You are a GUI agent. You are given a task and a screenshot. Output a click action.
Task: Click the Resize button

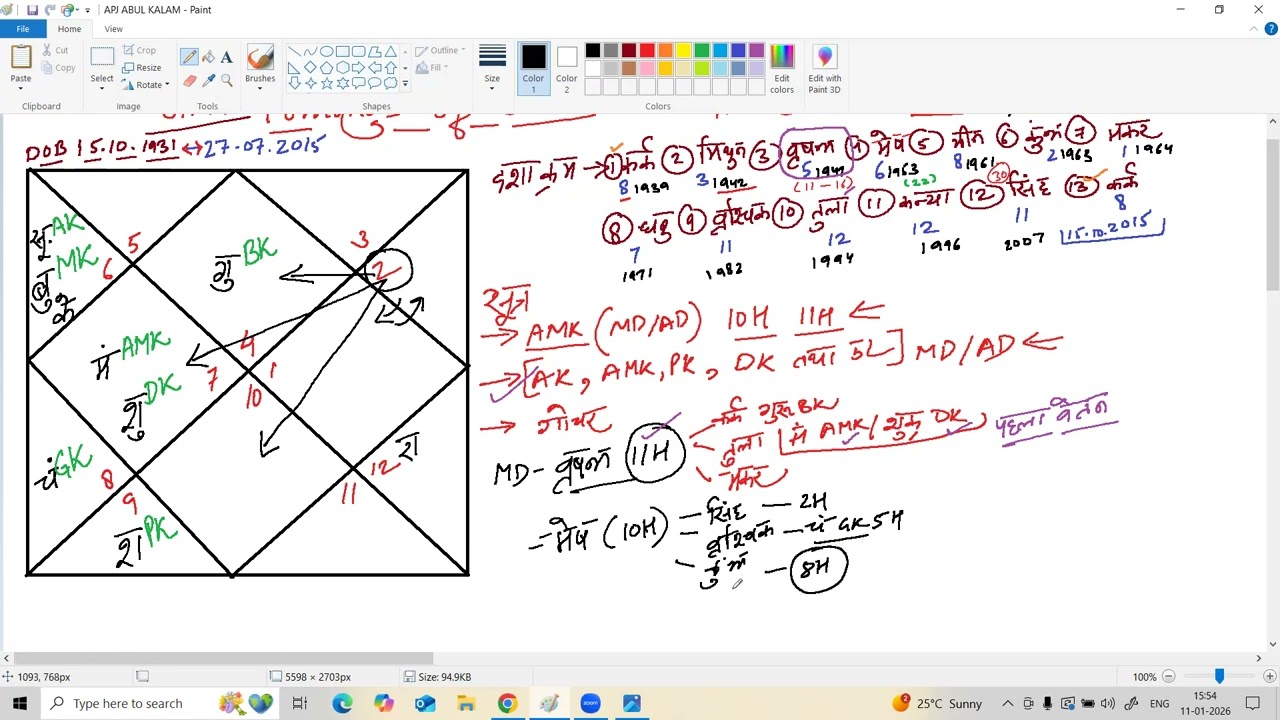[x=142, y=67]
